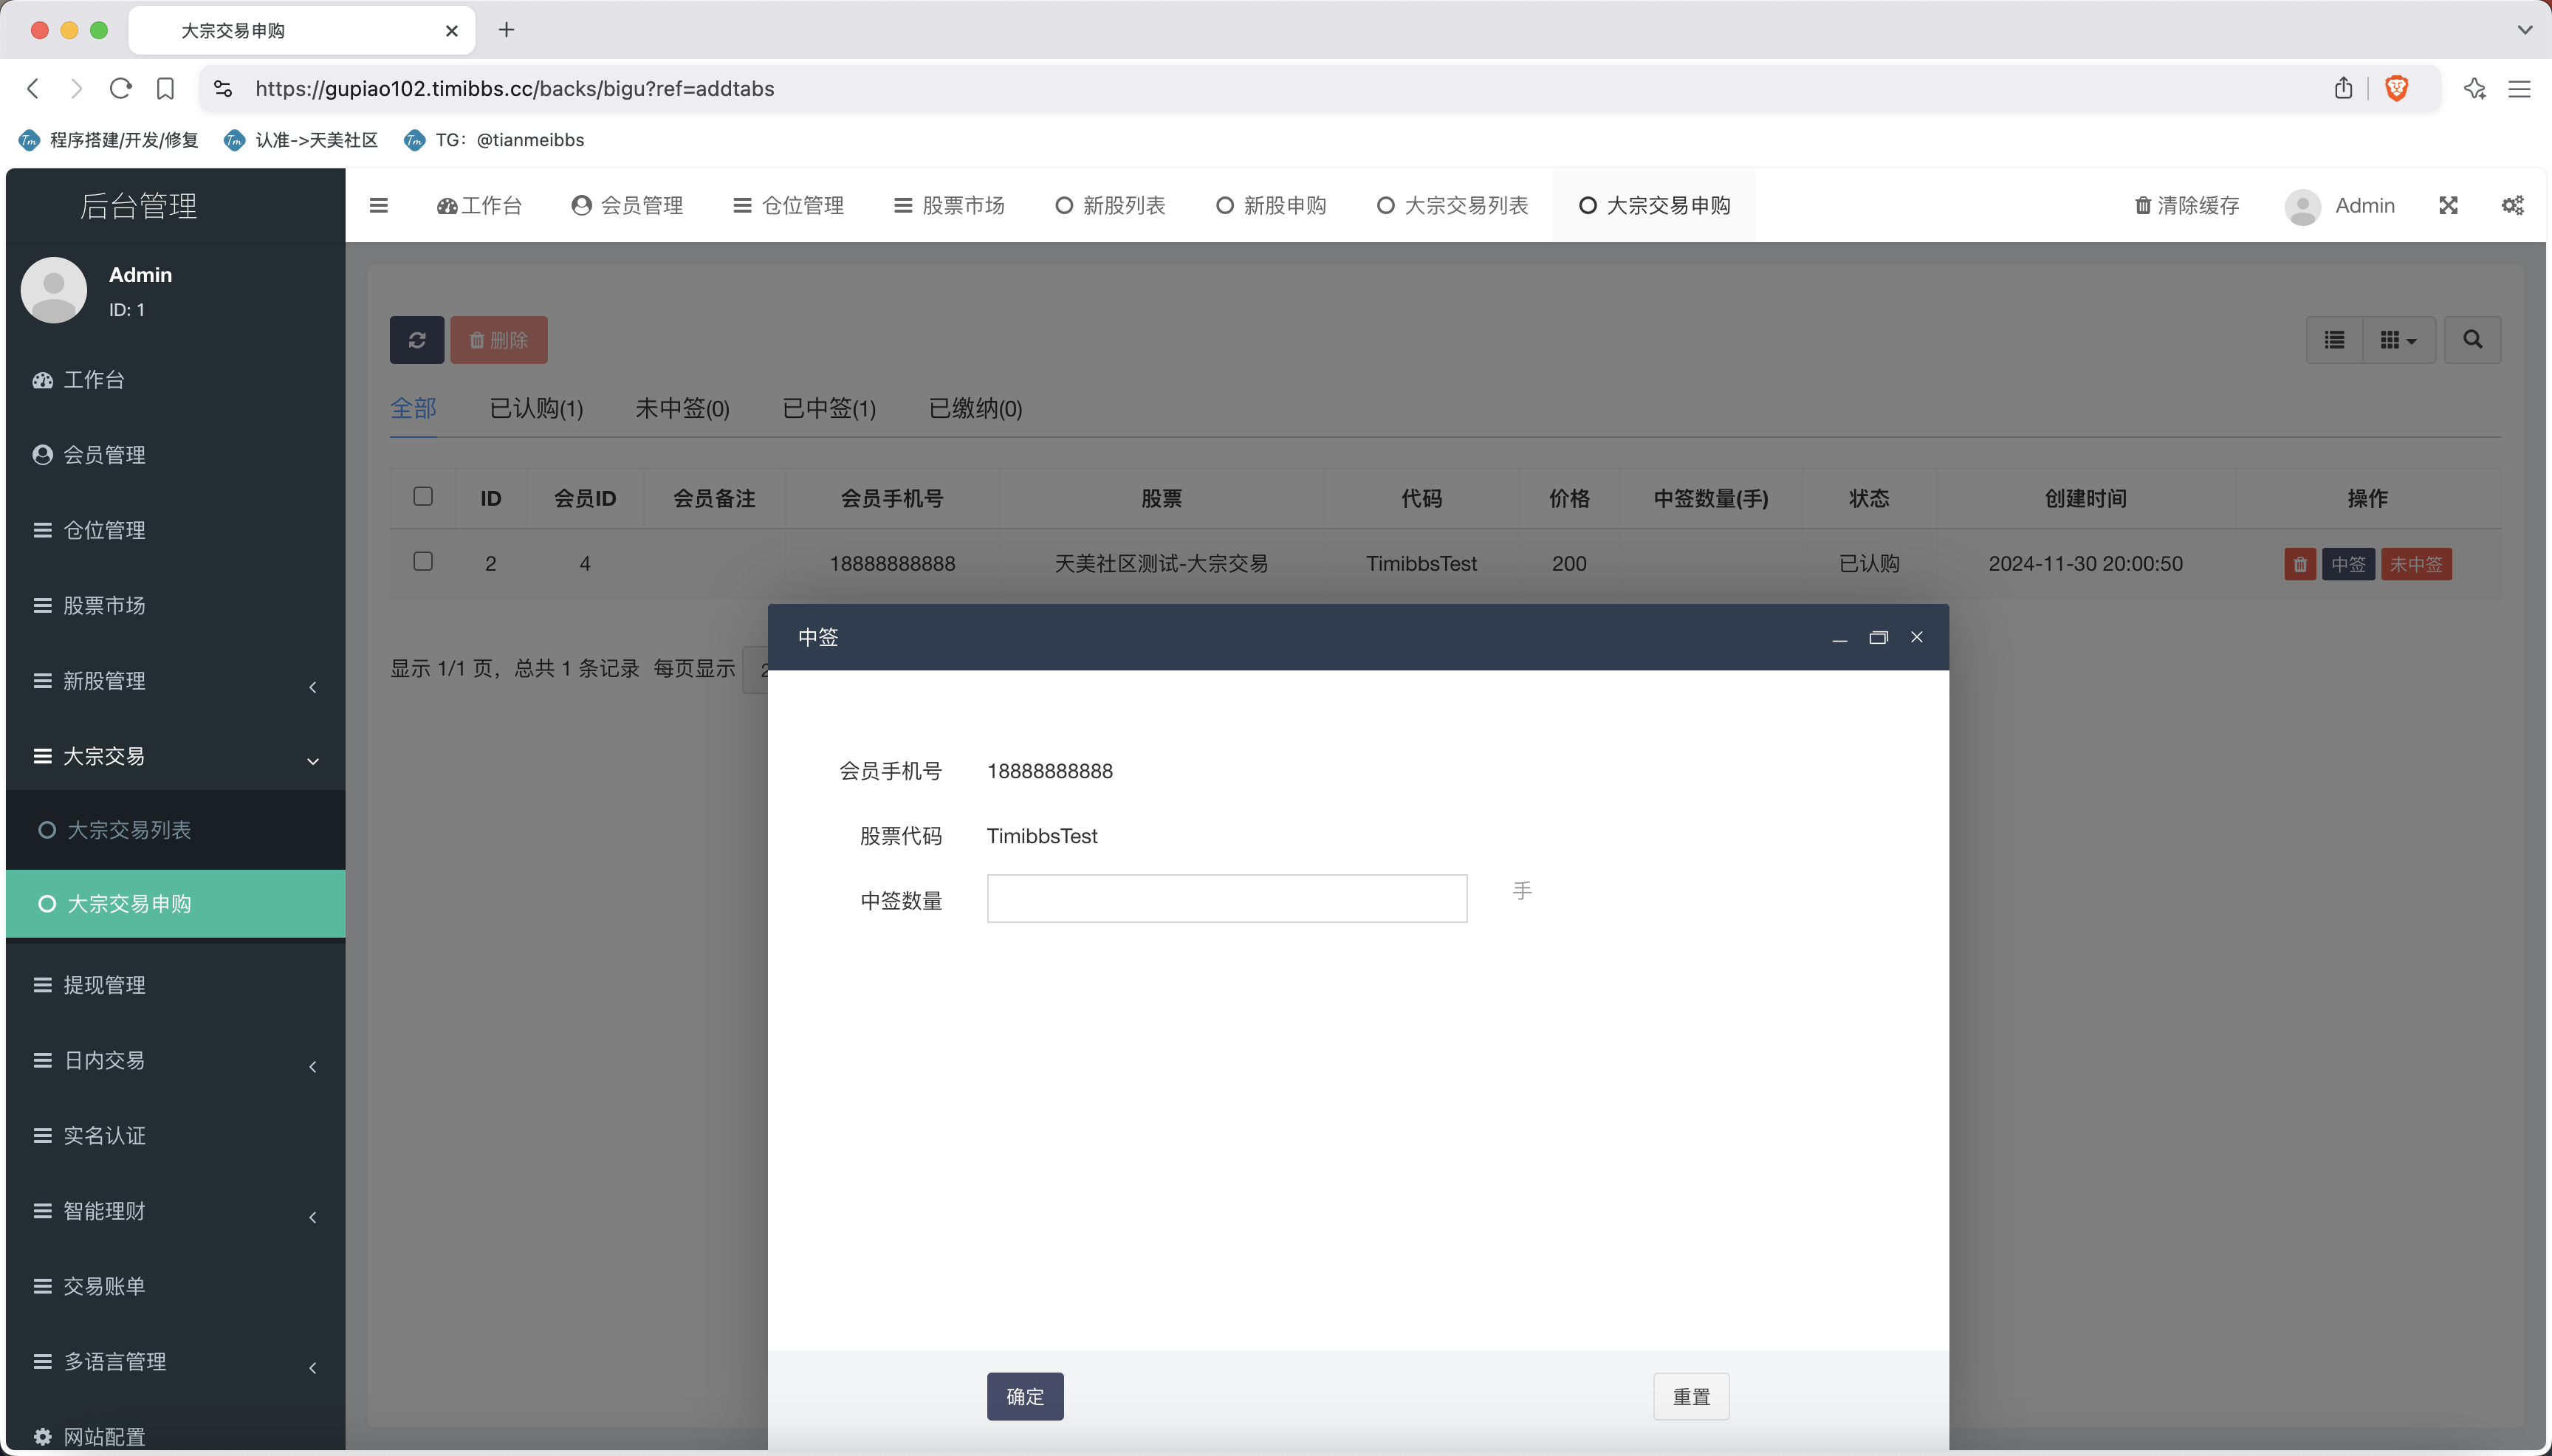The width and height of the screenshot is (2552, 1456).
Task: Close the 大宗交易申购 browser tab
Action: [451, 31]
